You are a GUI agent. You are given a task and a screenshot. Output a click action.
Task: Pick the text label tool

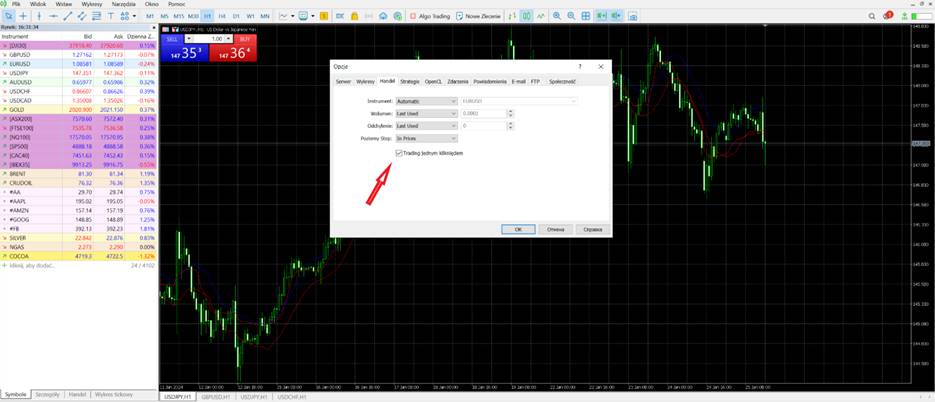pos(110,16)
